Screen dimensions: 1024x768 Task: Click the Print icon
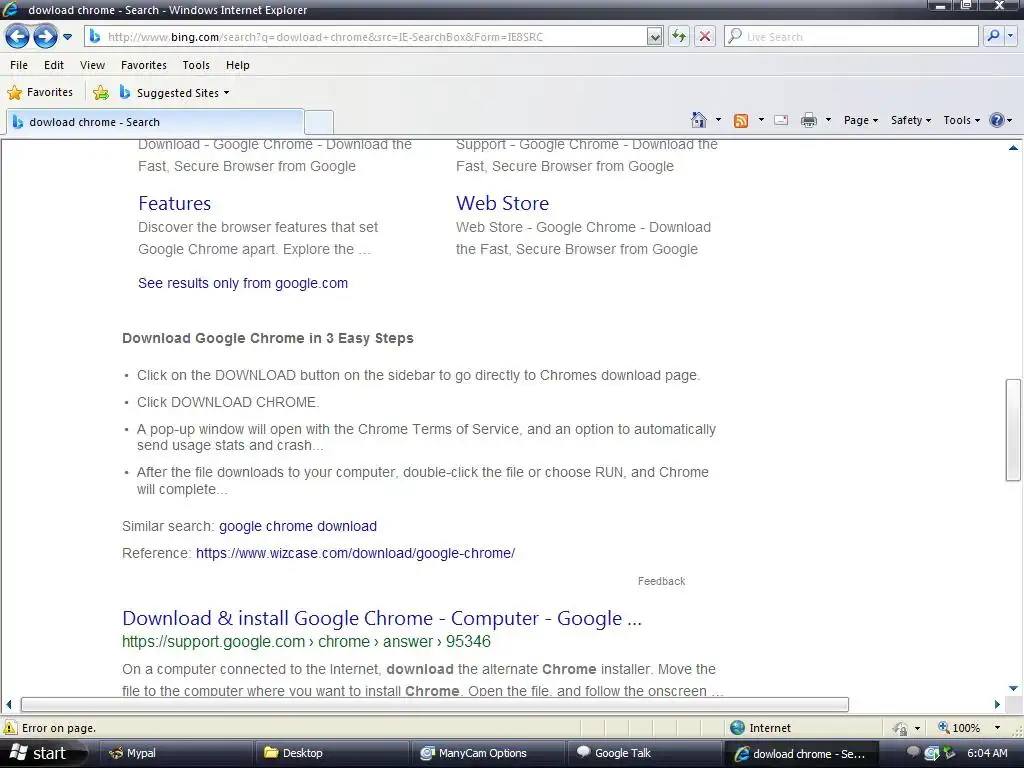point(808,120)
